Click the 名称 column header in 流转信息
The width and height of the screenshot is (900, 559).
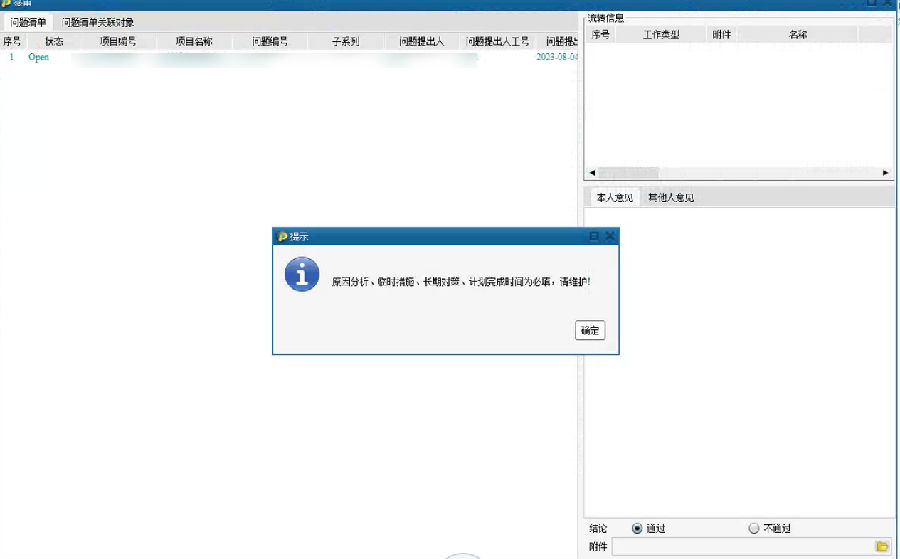tap(798, 34)
